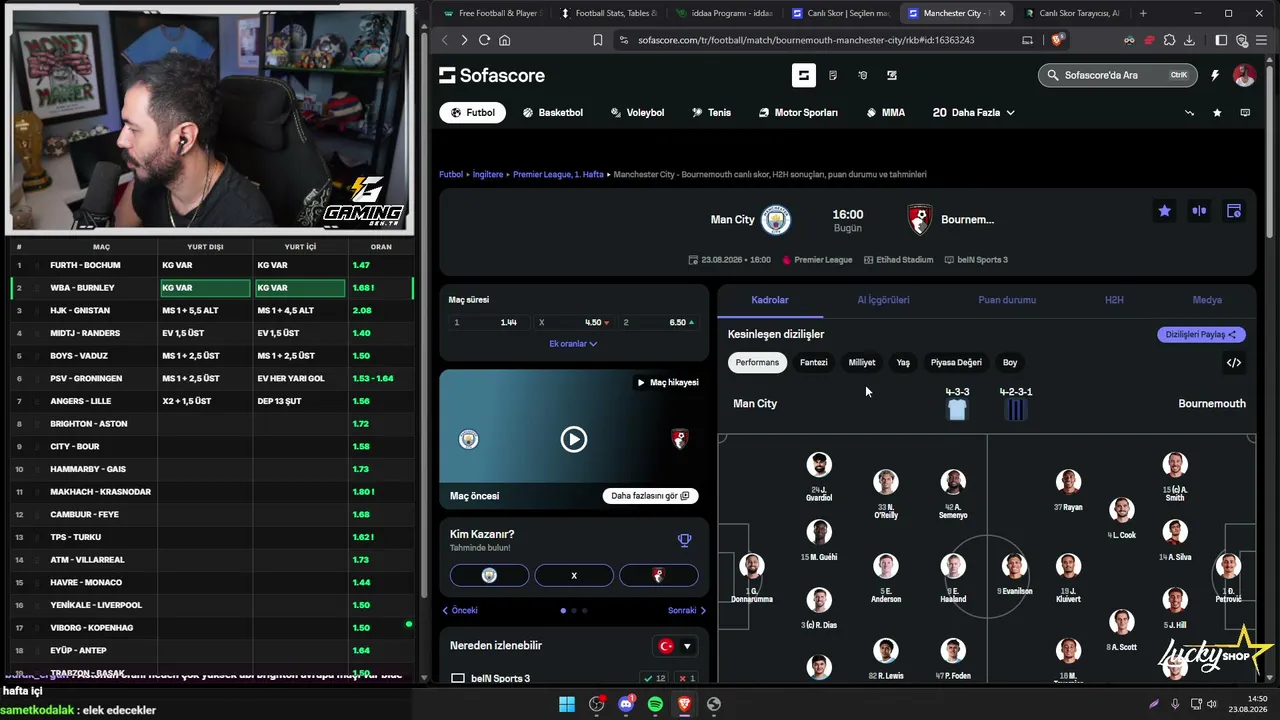Play the match preview video
1280x720 pixels.
[574, 439]
